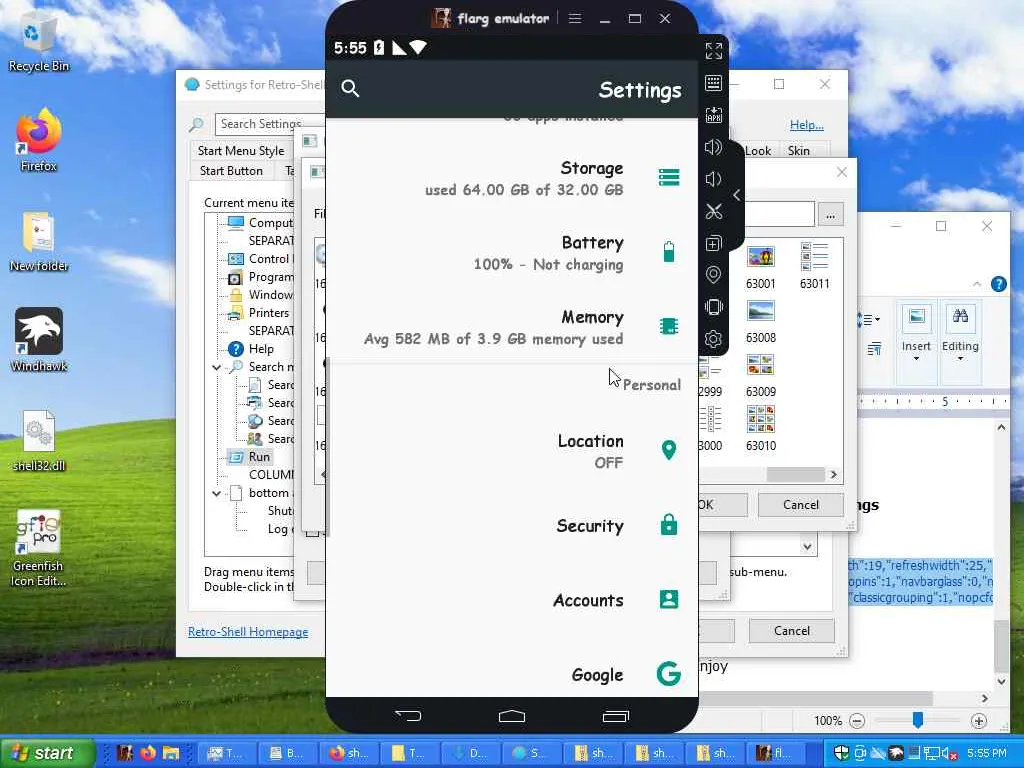Viewport: 1024px width, 768px height.
Task: Open the Battery settings entry
Action: click(x=512, y=253)
